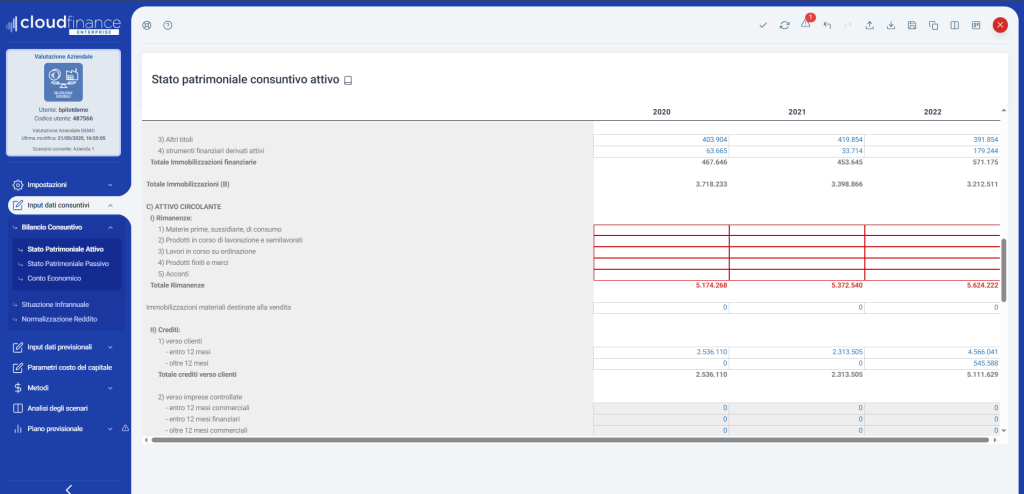Open Parametri costo del capitale
Image resolution: width=1024 pixels, height=494 pixels.
(x=70, y=367)
